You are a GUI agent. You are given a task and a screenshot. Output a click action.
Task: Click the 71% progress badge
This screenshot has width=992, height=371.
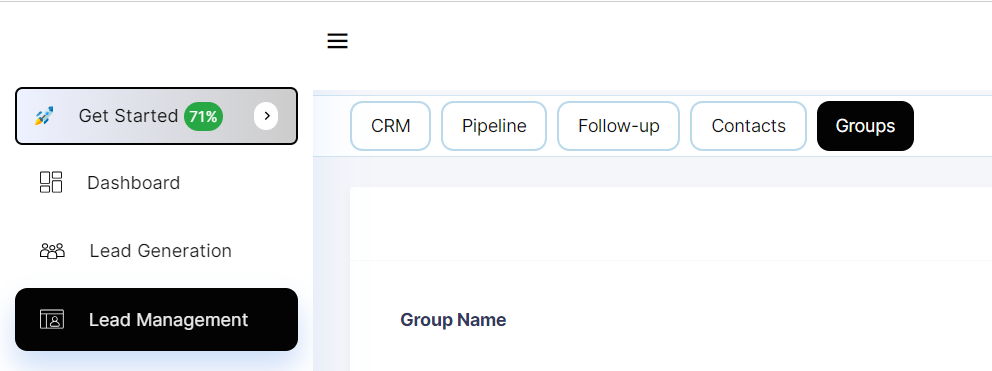coord(203,116)
